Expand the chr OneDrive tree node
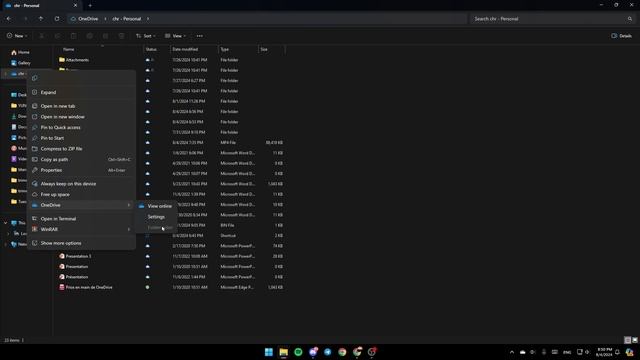Viewport: 640px width, 360px height. tap(5, 74)
